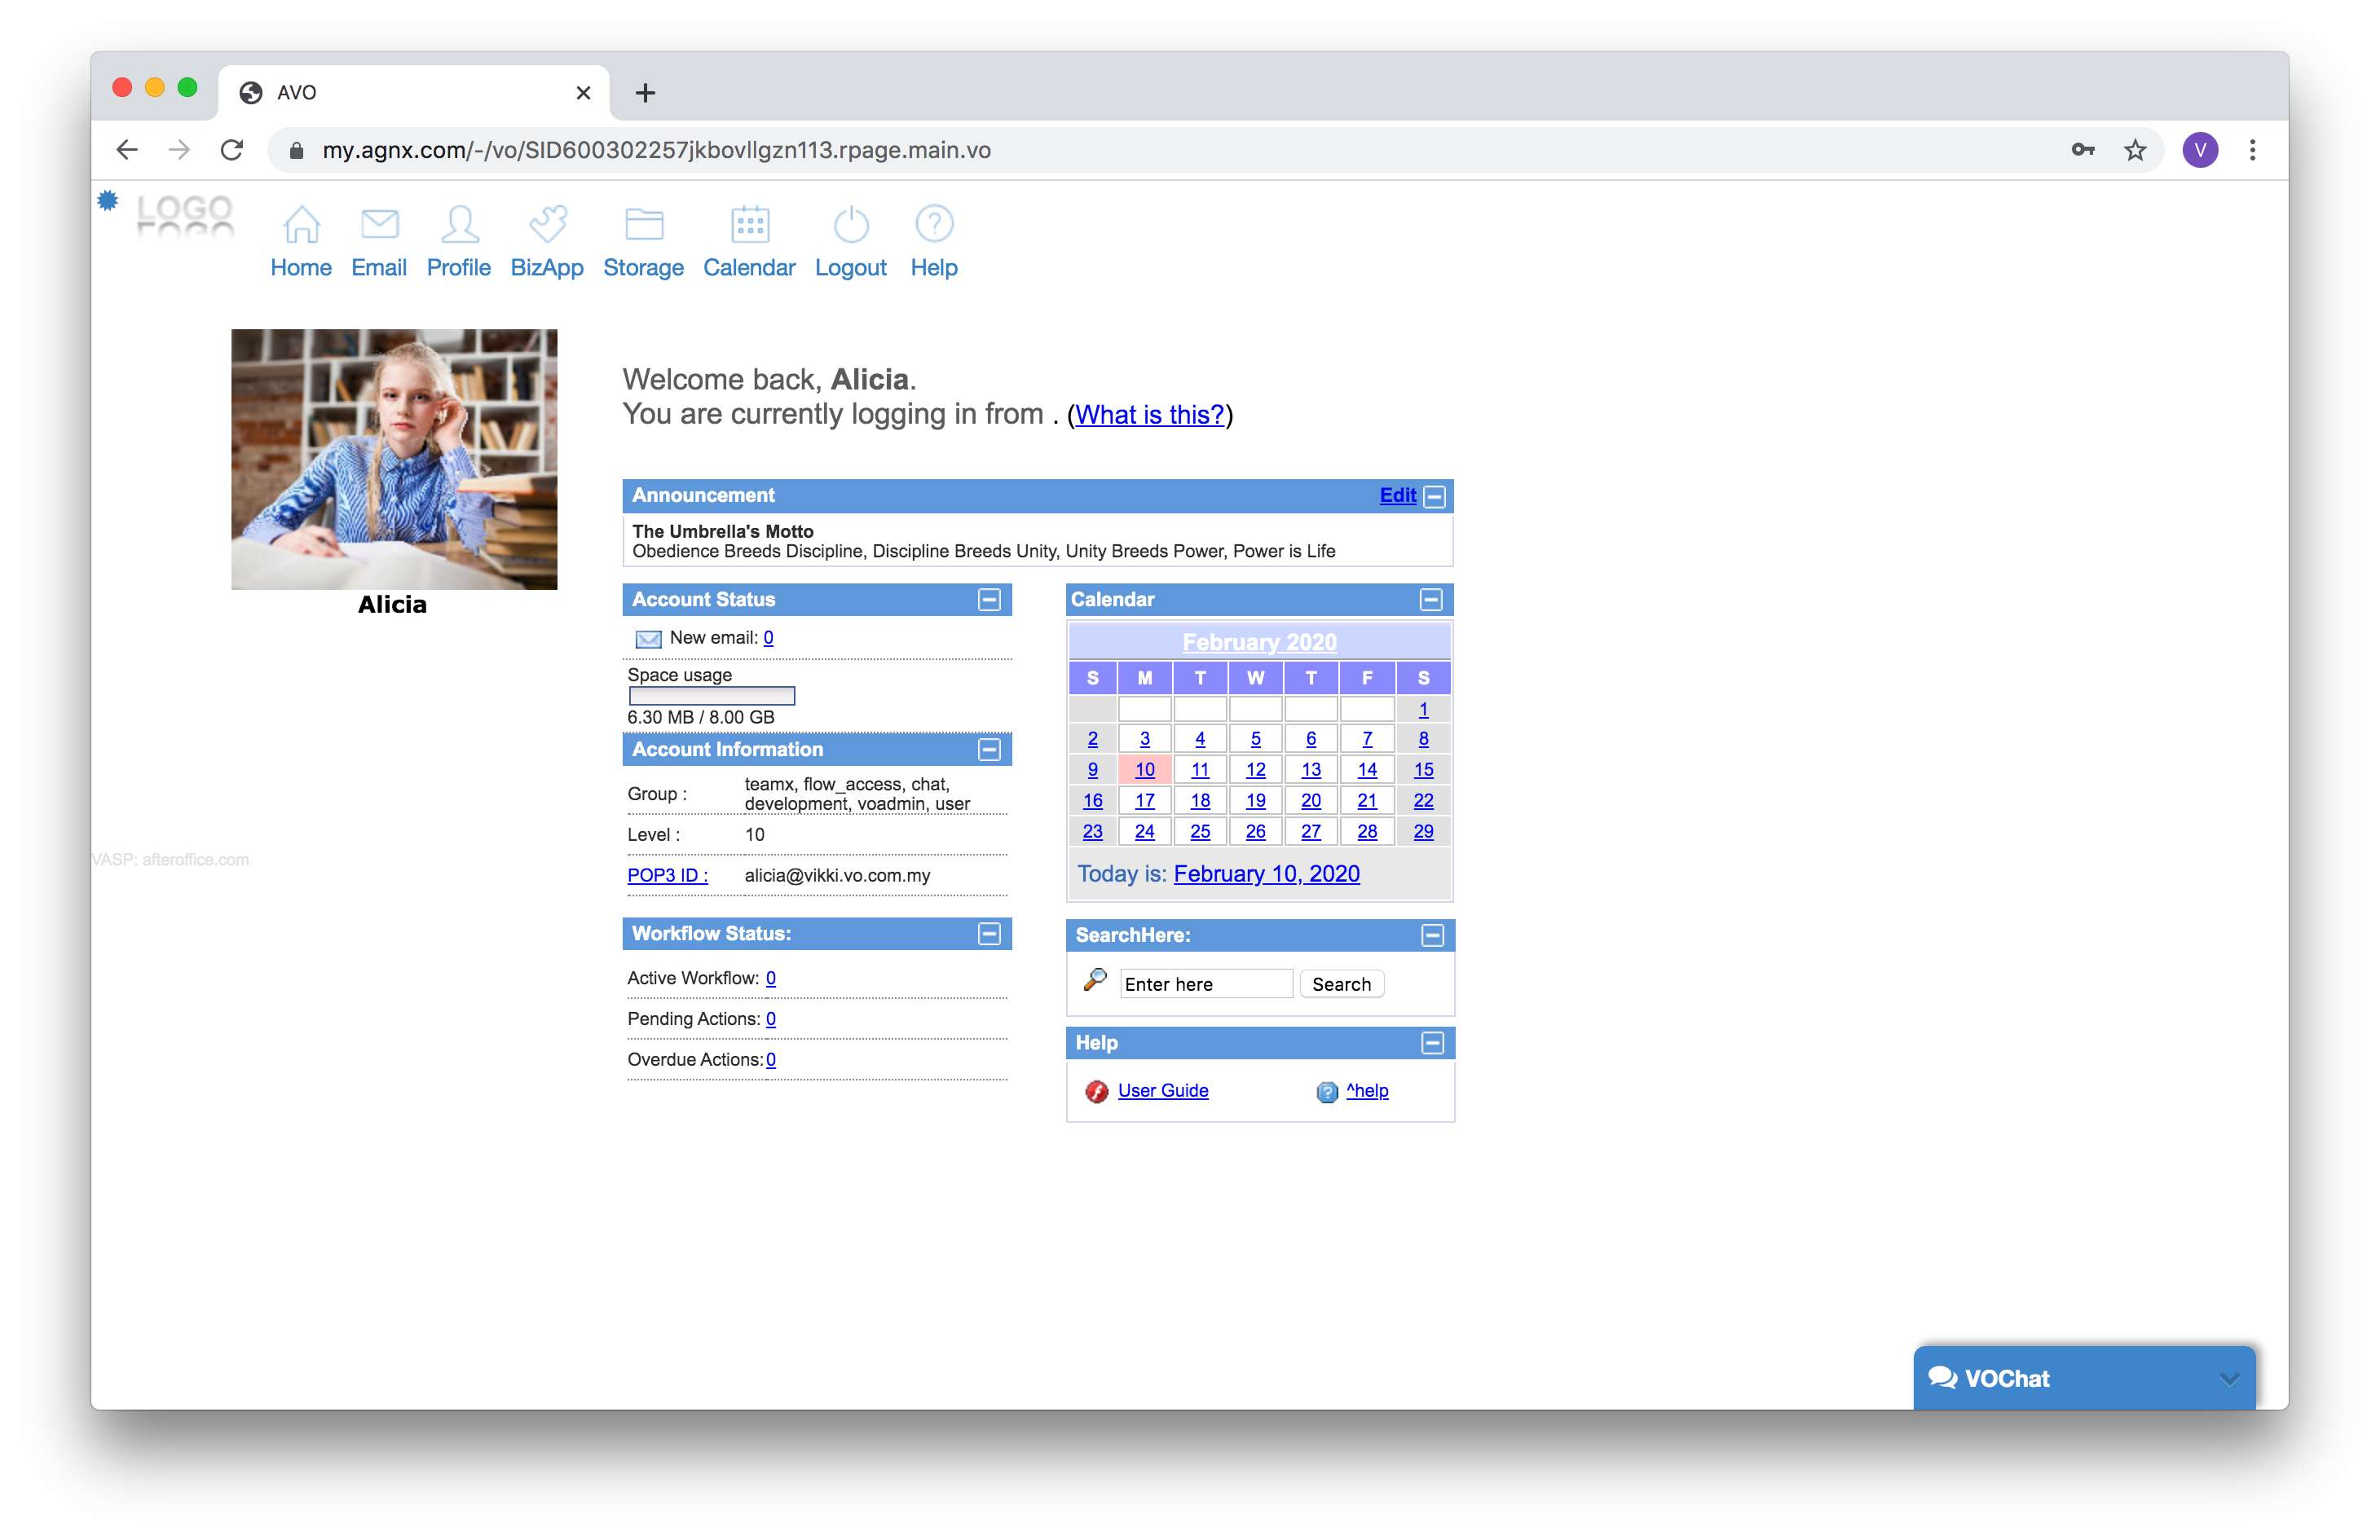The width and height of the screenshot is (2380, 1540).
Task: Click the Space usage progress bar
Action: [711, 696]
